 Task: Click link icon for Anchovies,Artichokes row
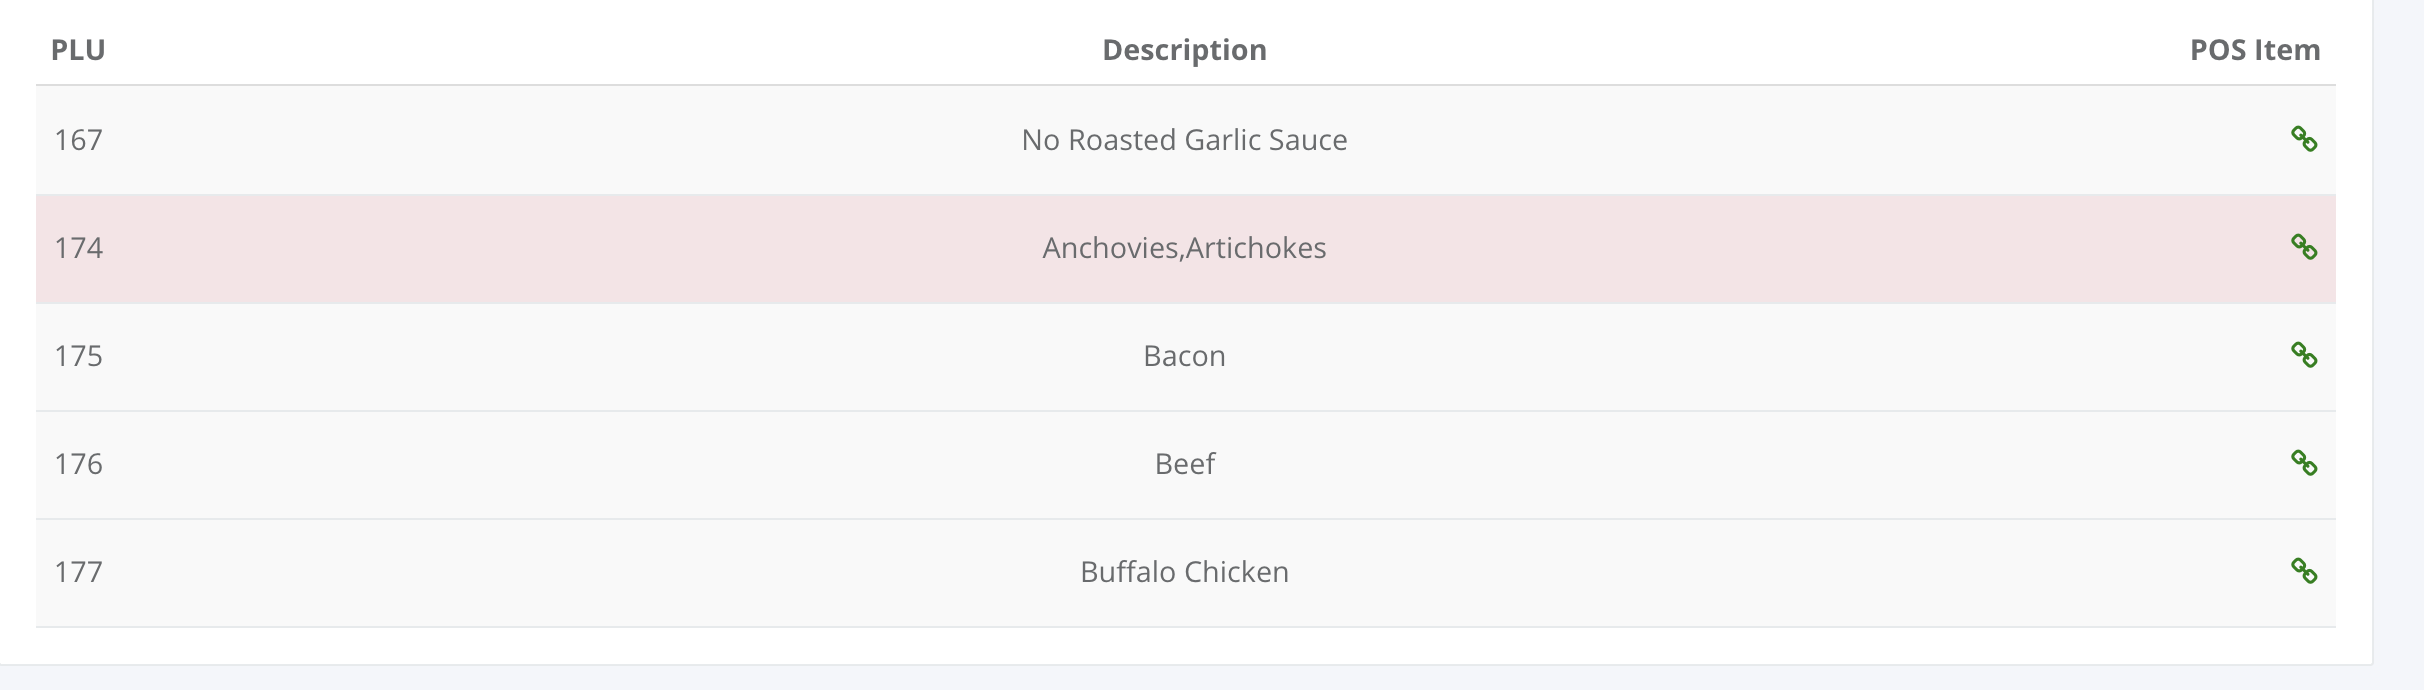2304,247
